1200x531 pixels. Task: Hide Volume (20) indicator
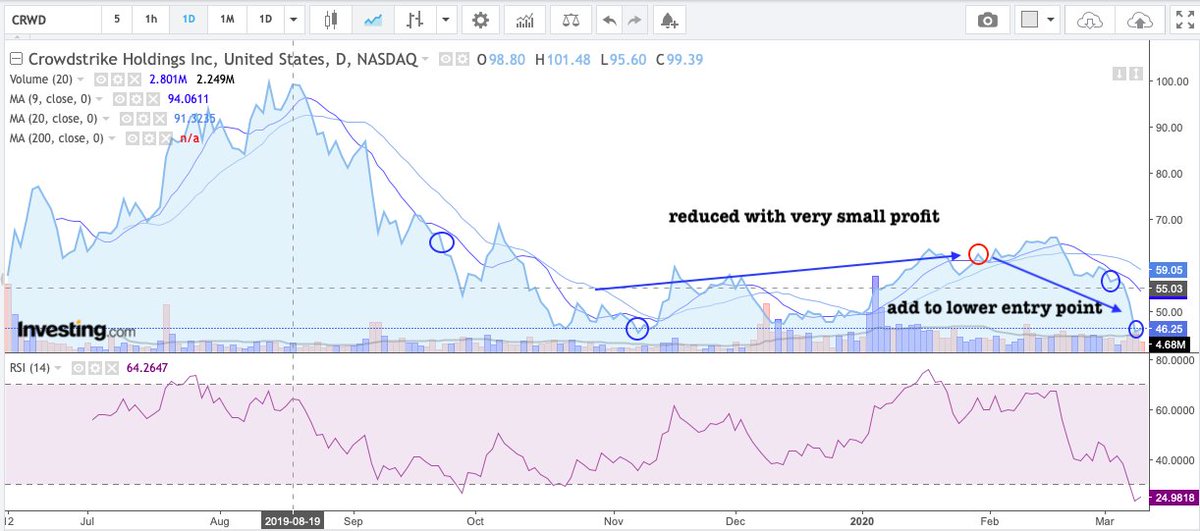100,79
